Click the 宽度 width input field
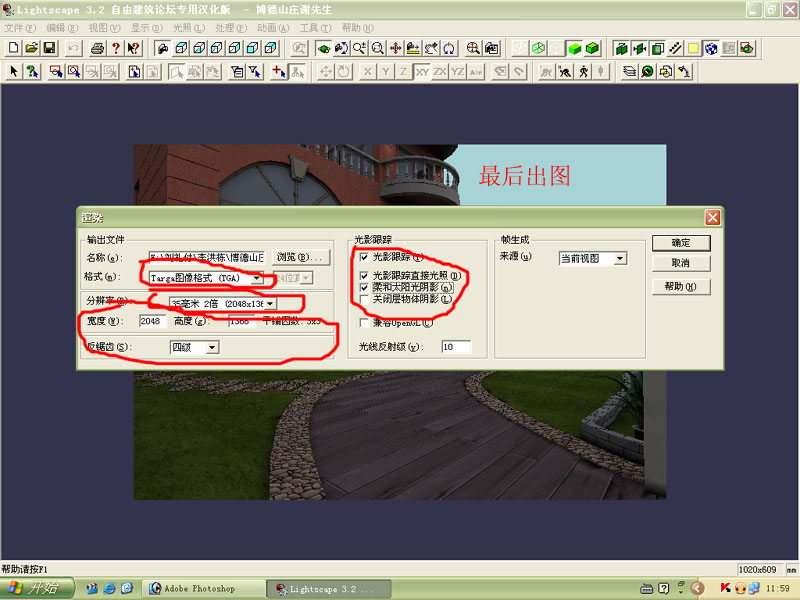Screen dimensions: 800x600 coord(153,321)
